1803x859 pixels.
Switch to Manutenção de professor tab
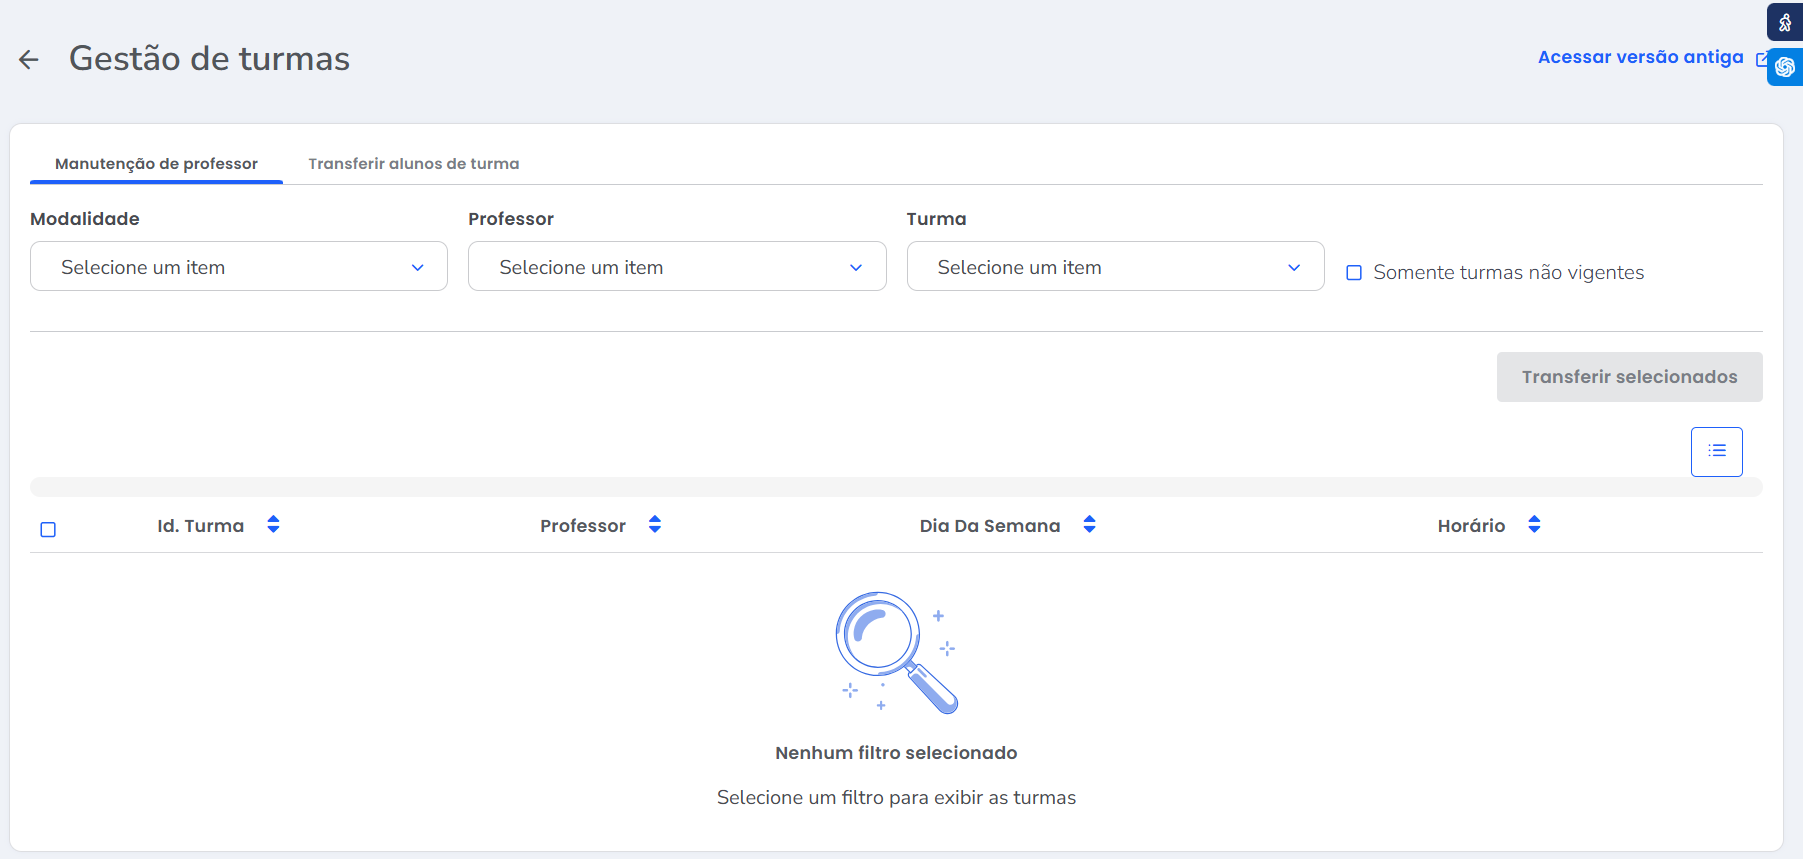click(x=156, y=164)
